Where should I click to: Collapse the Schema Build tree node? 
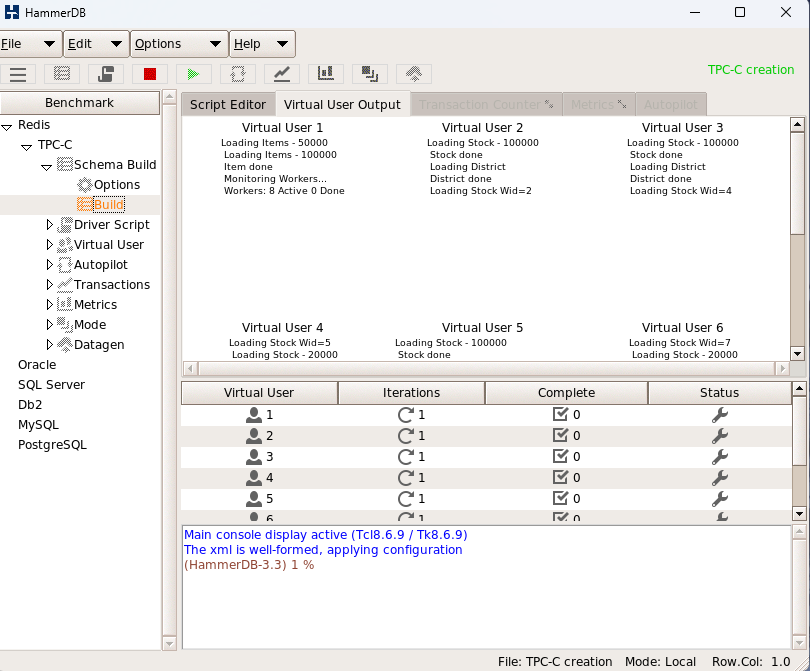tap(46, 164)
